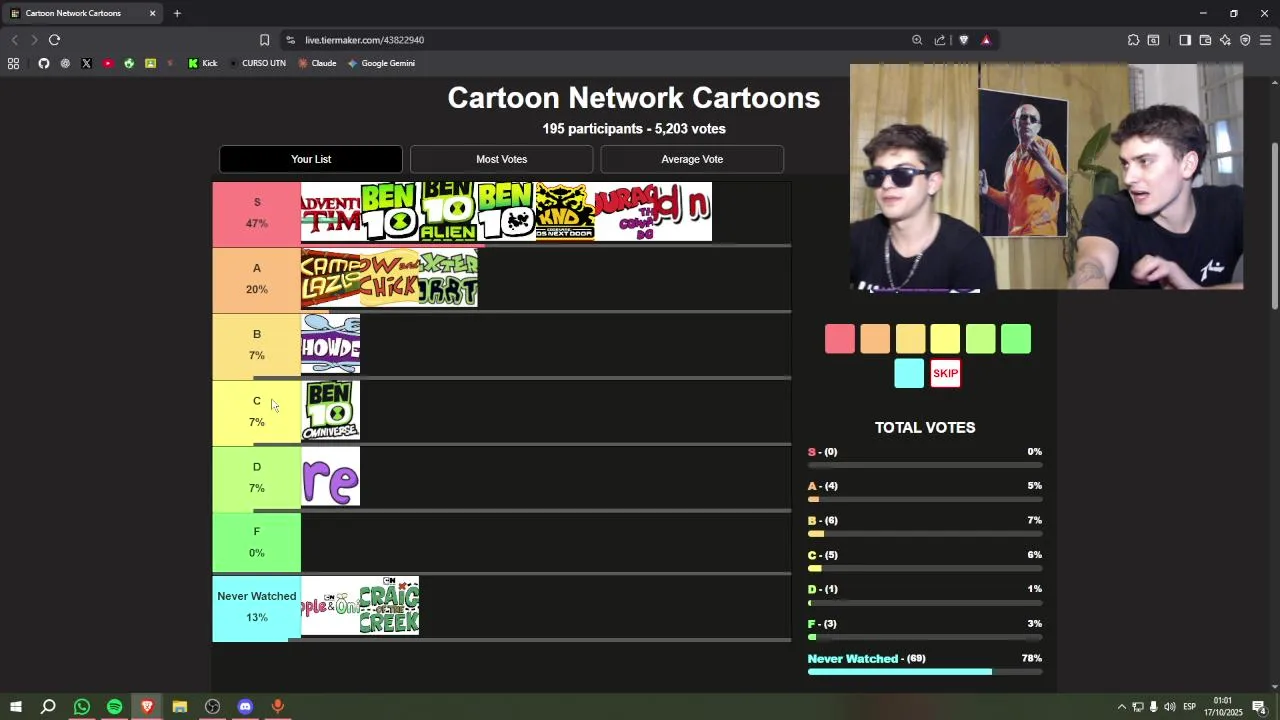Image resolution: width=1280 pixels, height=720 pixels.
Task: Open the Kick bookmark
Action: (x=203, y=63)
